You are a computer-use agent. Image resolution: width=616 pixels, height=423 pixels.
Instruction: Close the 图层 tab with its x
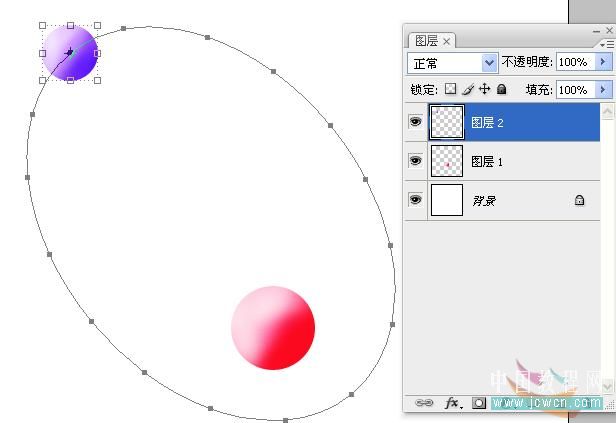pyautogui.click(x=447, y=41)
